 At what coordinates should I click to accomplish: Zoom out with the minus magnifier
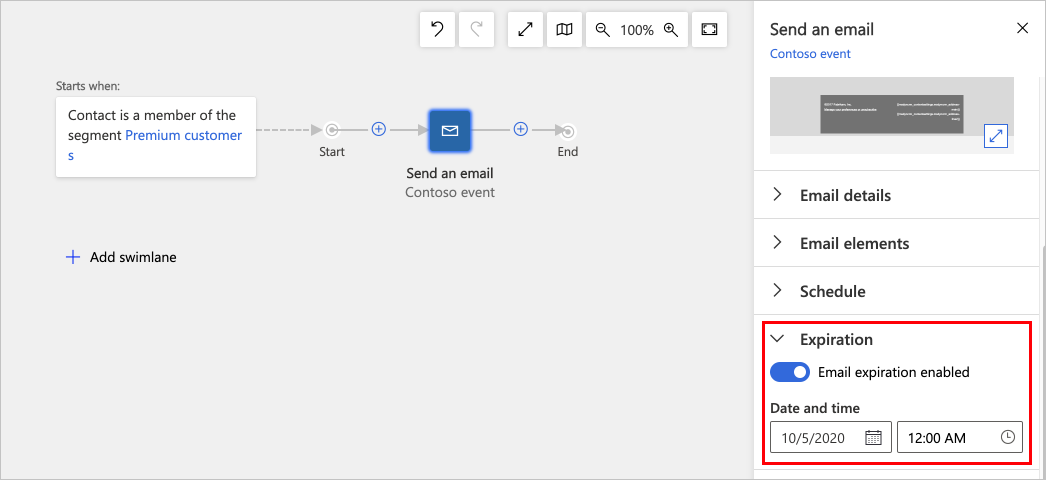(x=603, y=30)
